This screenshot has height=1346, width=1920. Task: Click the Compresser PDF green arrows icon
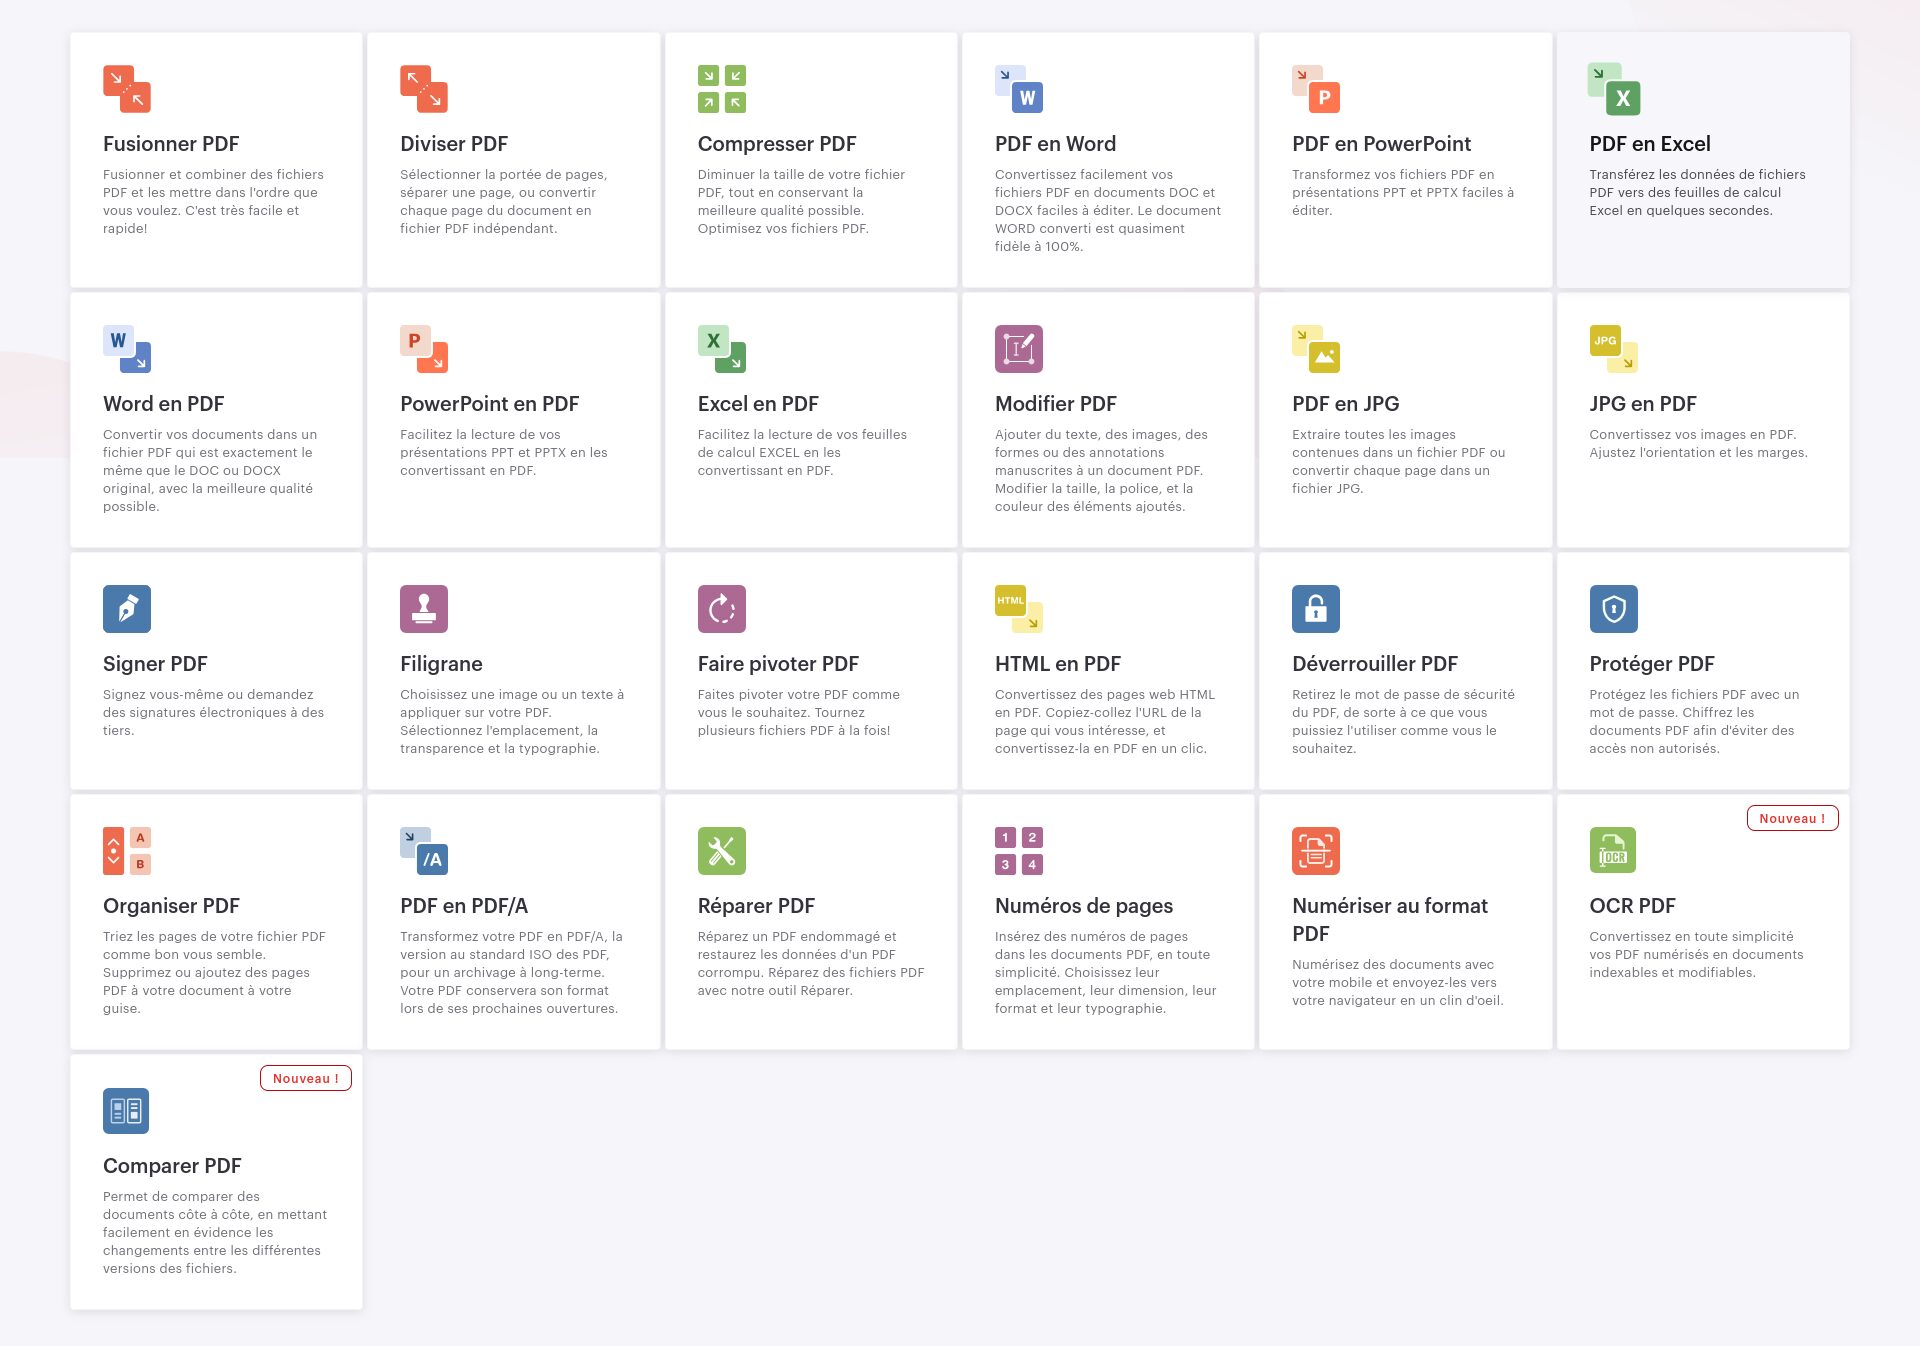point(722,89)
